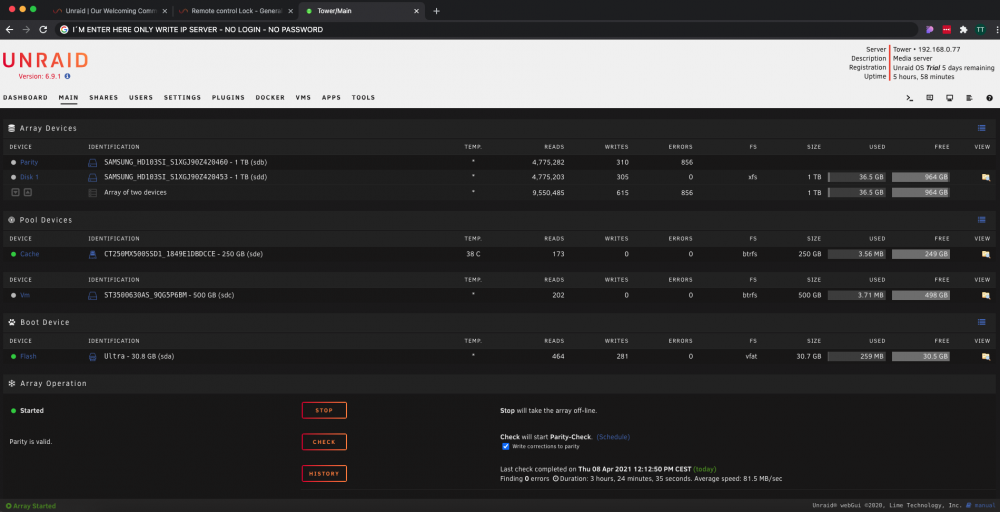The image size is (1000, 512).
Task: Click the Flash Ultra device icon
Action: [x=92, y=356]
